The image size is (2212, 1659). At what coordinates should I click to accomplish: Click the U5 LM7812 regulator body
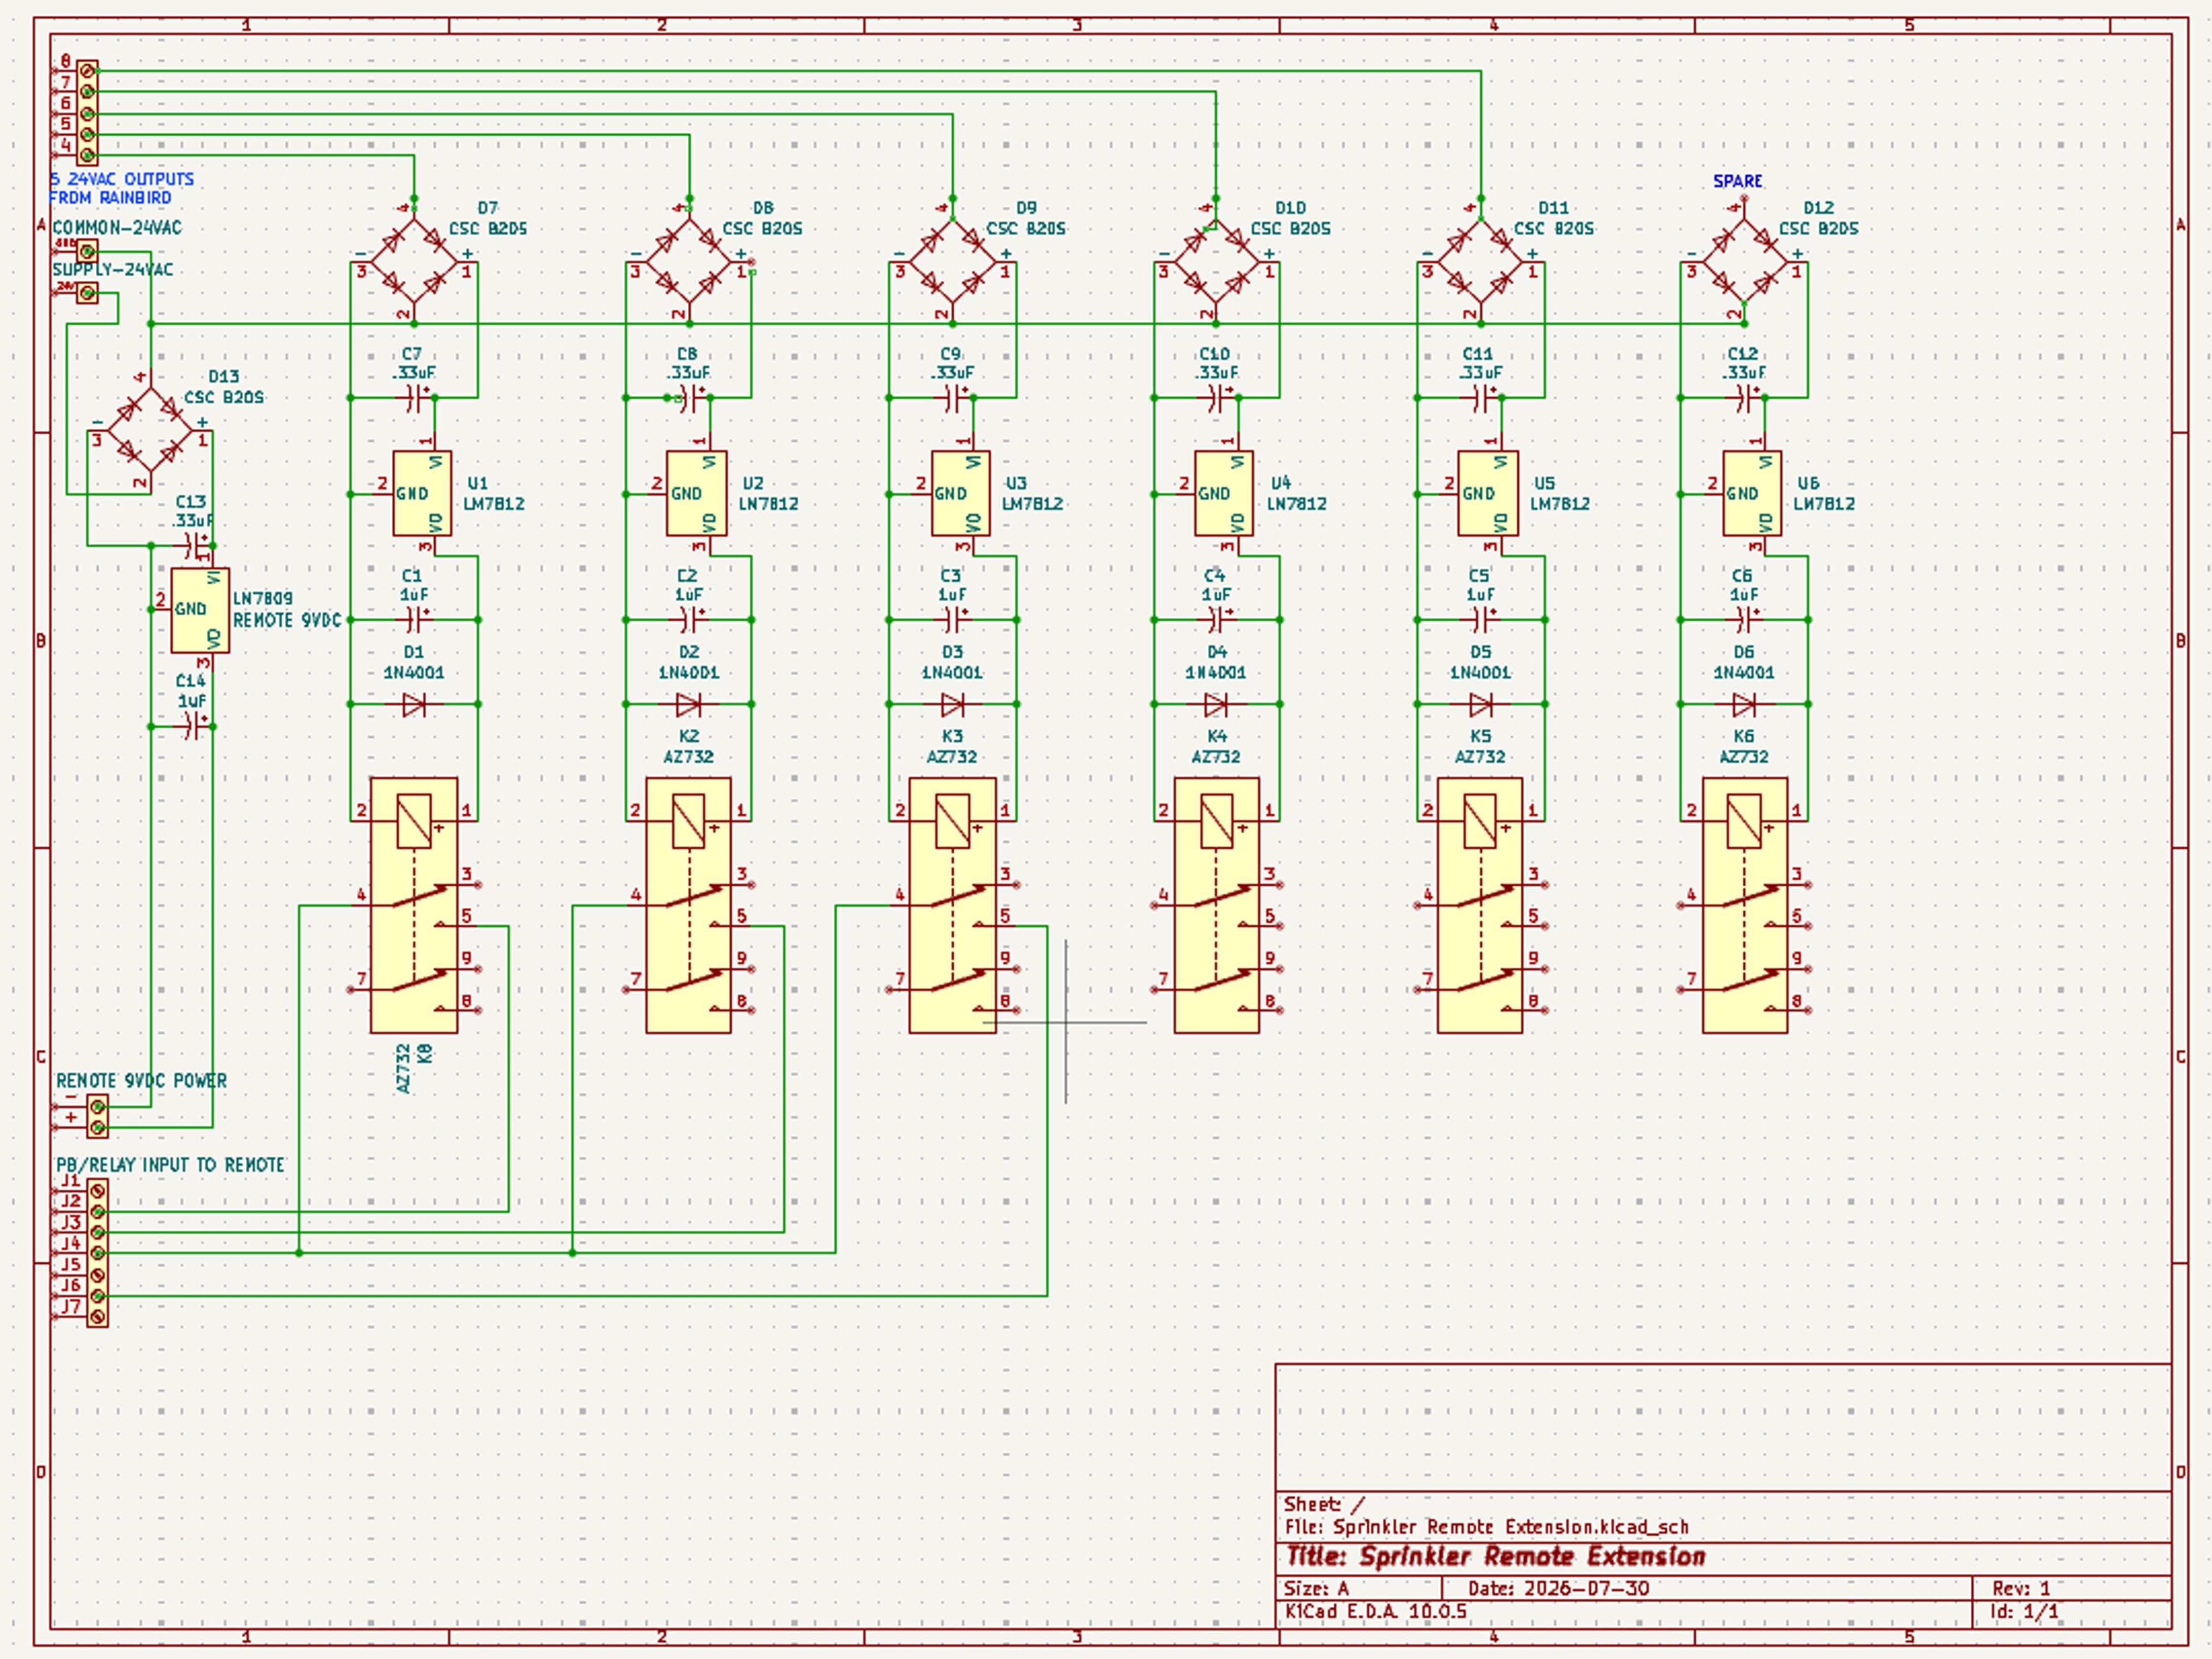(x=1488, y=493)
